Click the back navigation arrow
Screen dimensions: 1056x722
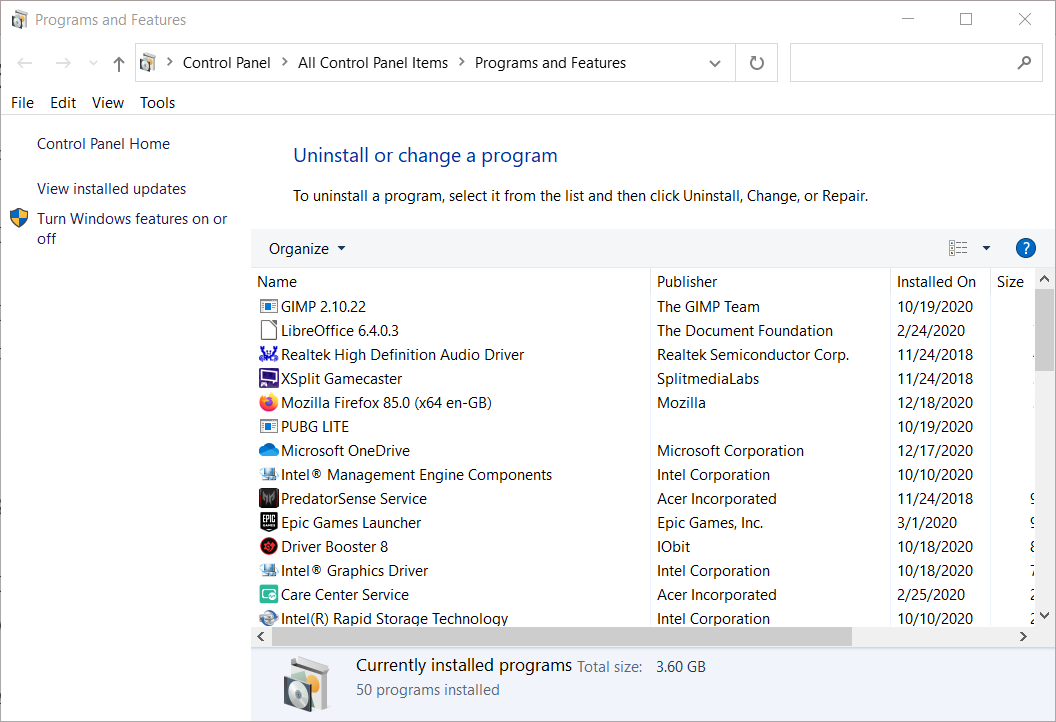point(25,63)
